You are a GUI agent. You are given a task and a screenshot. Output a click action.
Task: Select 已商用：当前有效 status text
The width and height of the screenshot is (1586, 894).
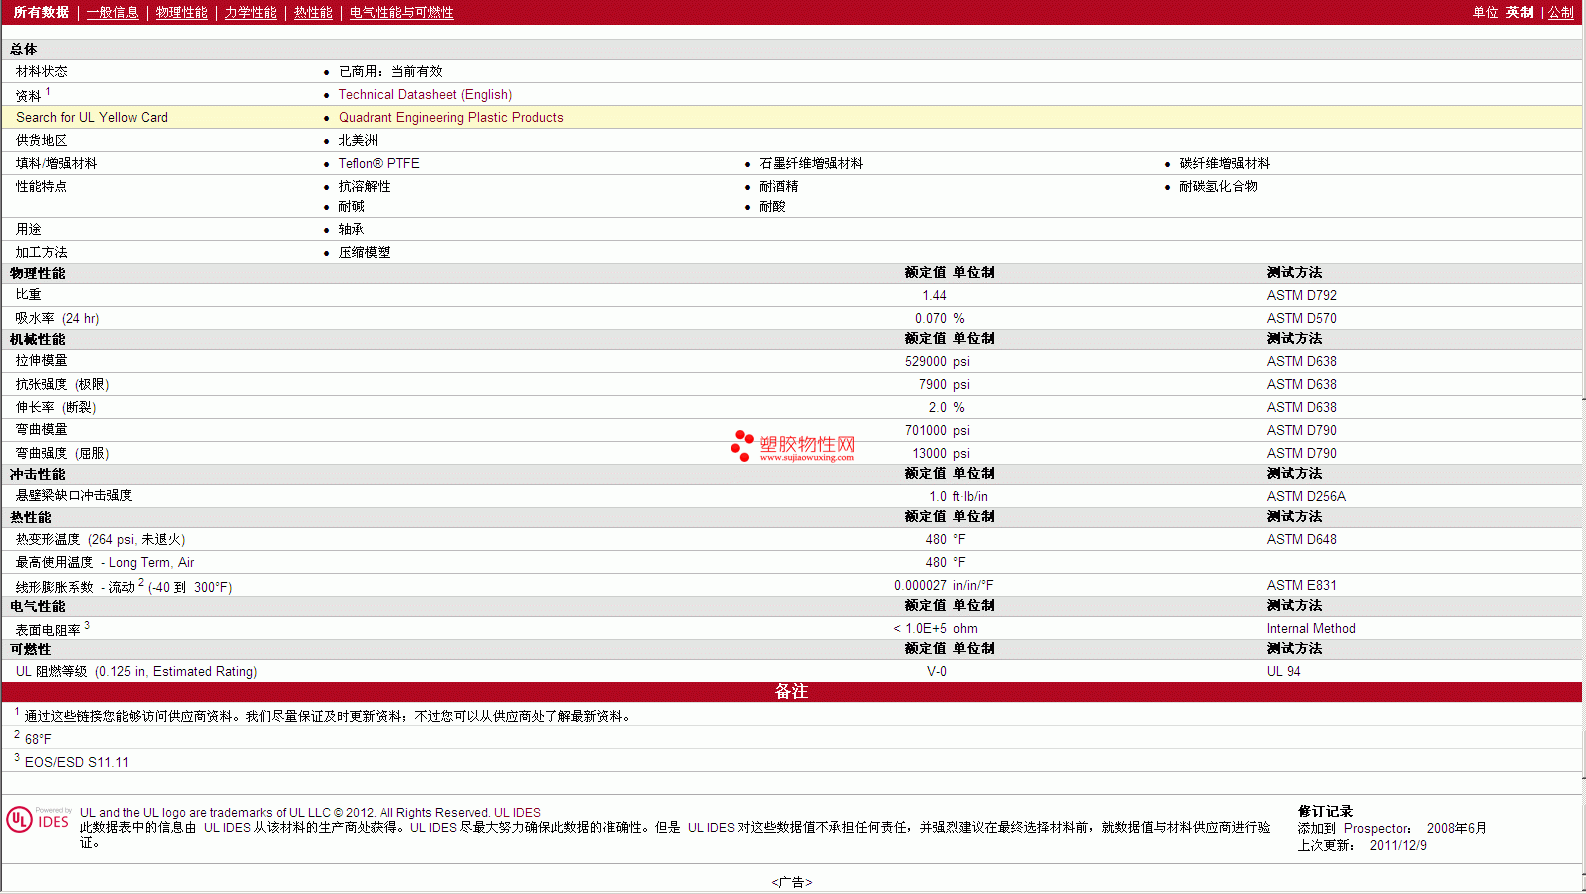point(391,72)
